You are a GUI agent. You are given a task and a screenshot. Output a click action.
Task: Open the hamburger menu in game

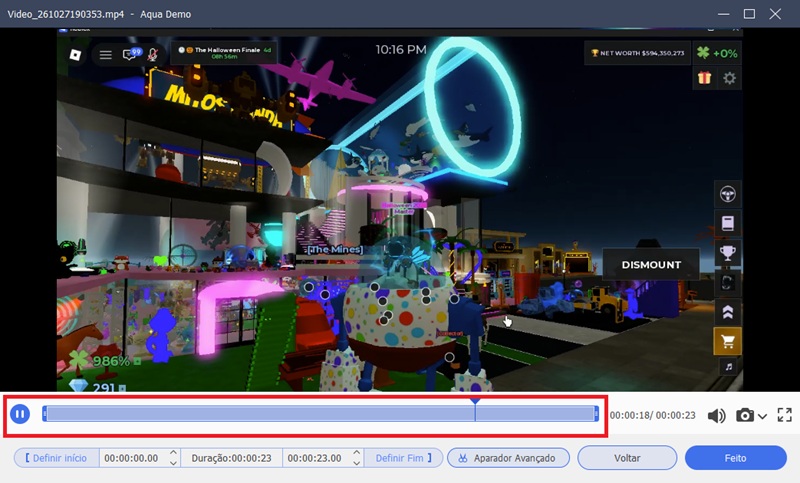(x=106, y=55)
